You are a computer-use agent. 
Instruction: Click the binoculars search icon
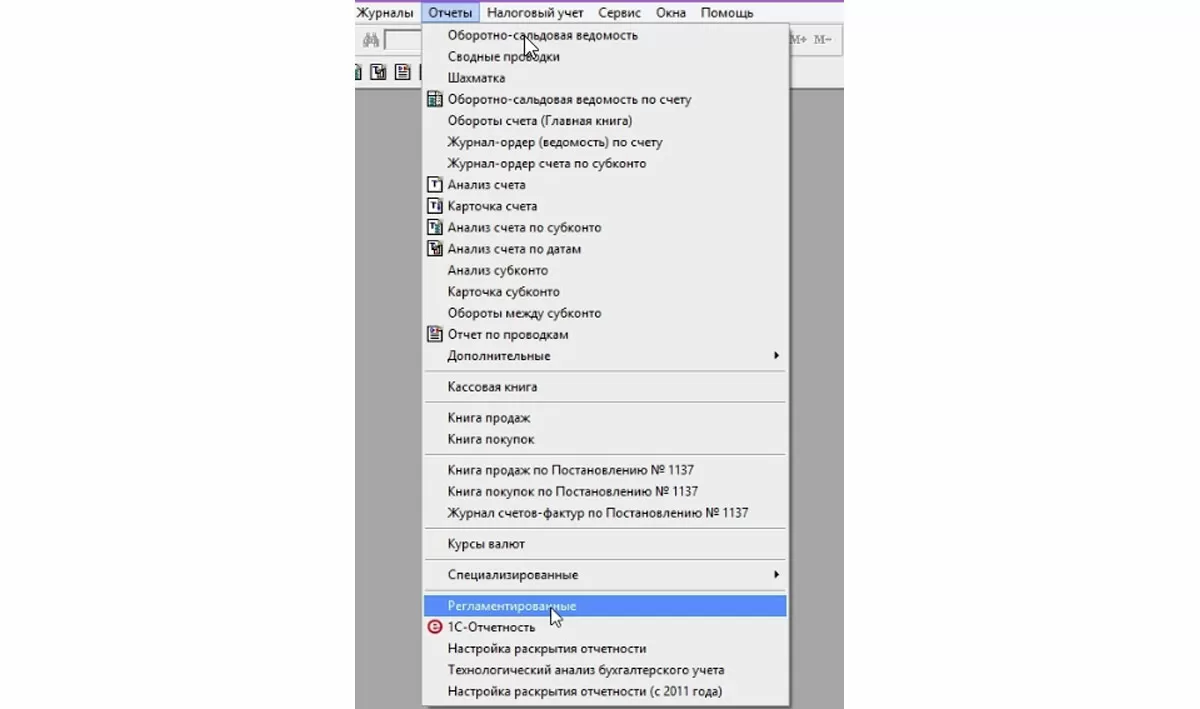pos(371,40)
